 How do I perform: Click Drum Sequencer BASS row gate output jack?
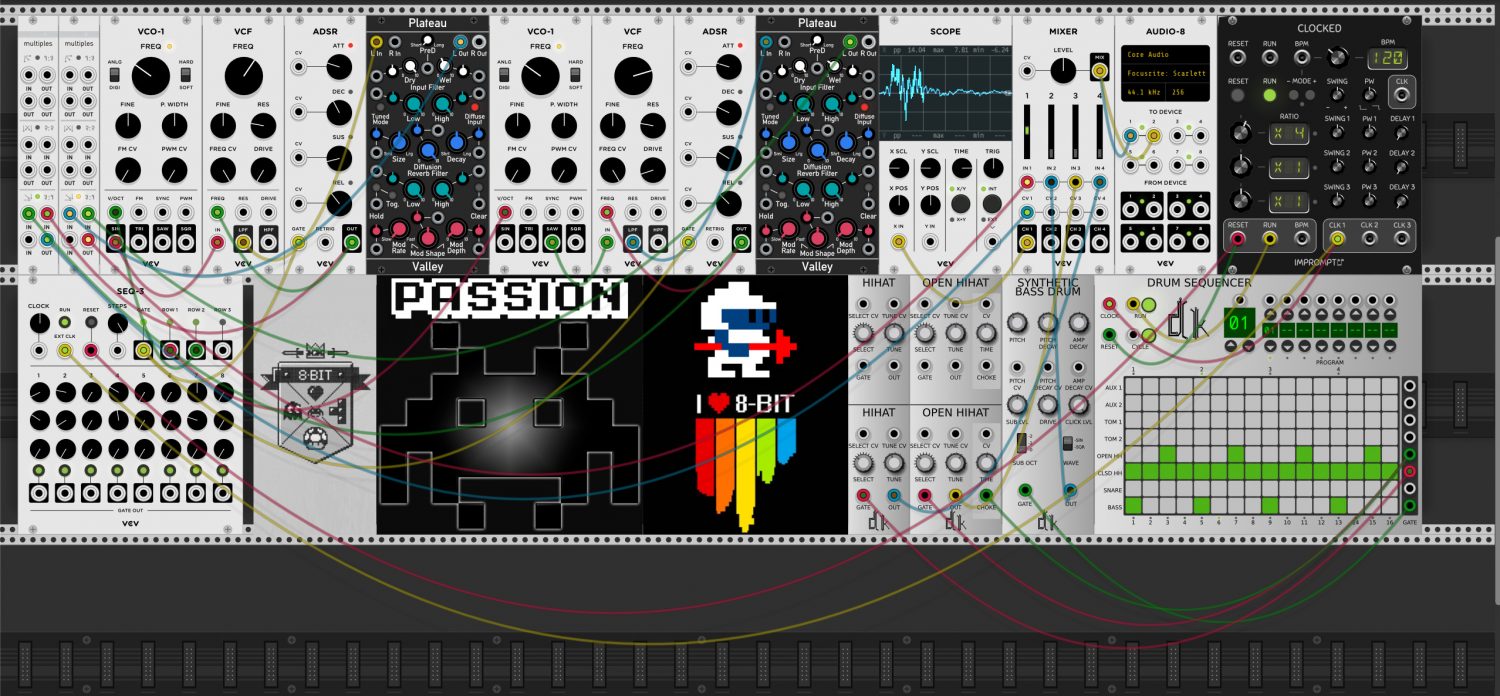(1410, 506)
